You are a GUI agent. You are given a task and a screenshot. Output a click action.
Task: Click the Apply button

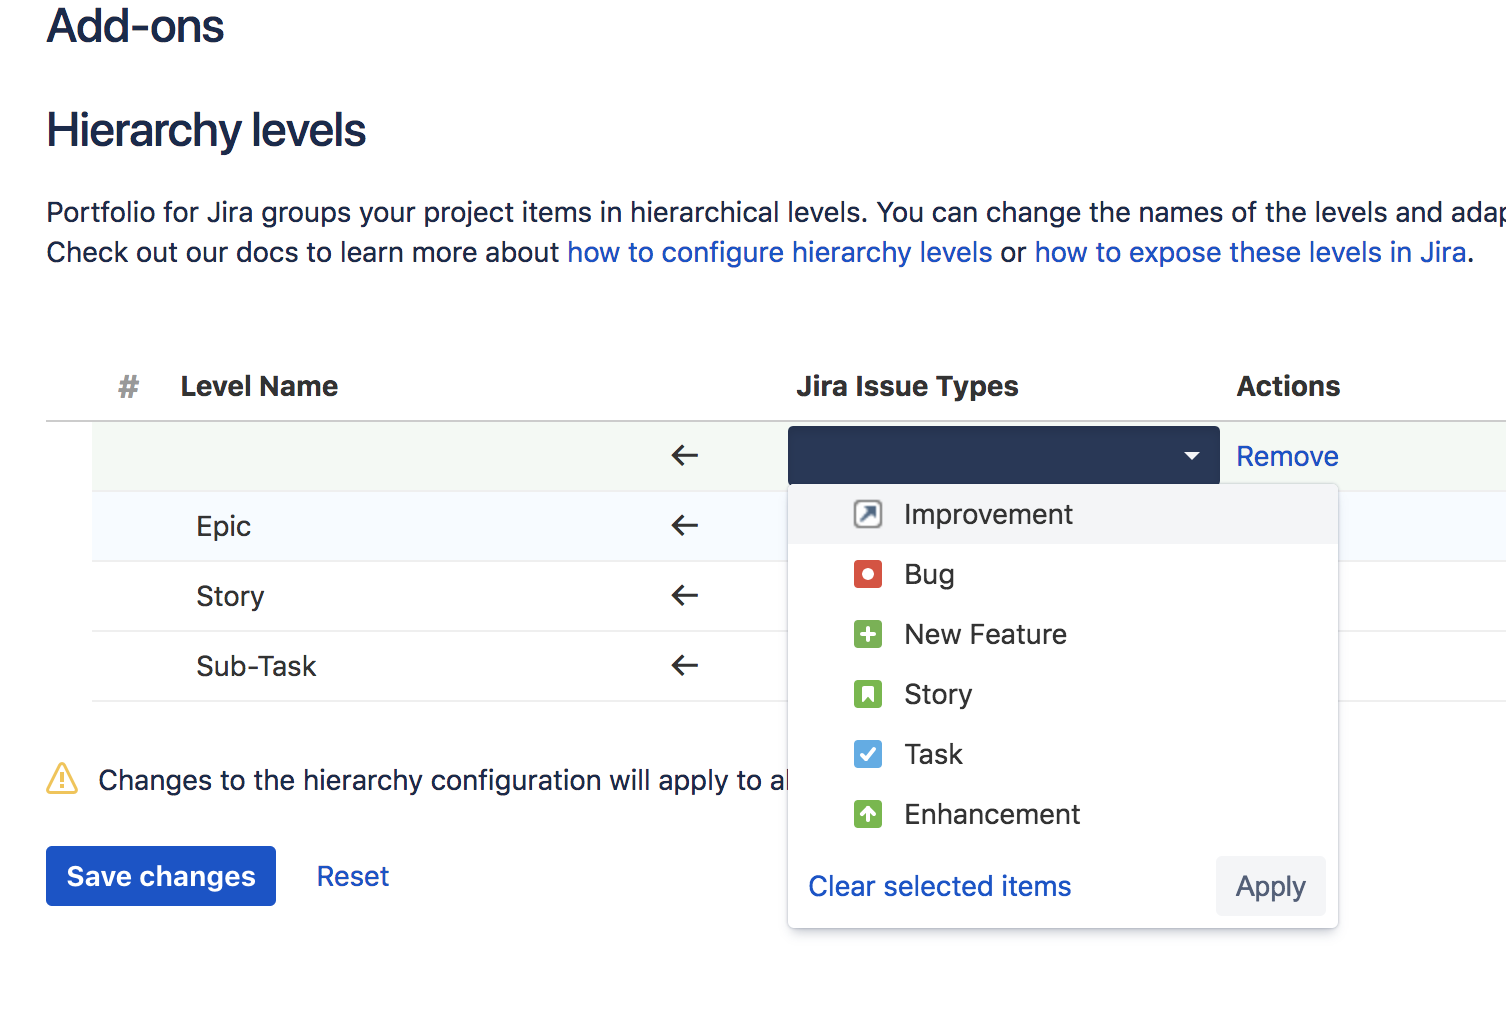pyautogui.click(x=1270, y=886)
